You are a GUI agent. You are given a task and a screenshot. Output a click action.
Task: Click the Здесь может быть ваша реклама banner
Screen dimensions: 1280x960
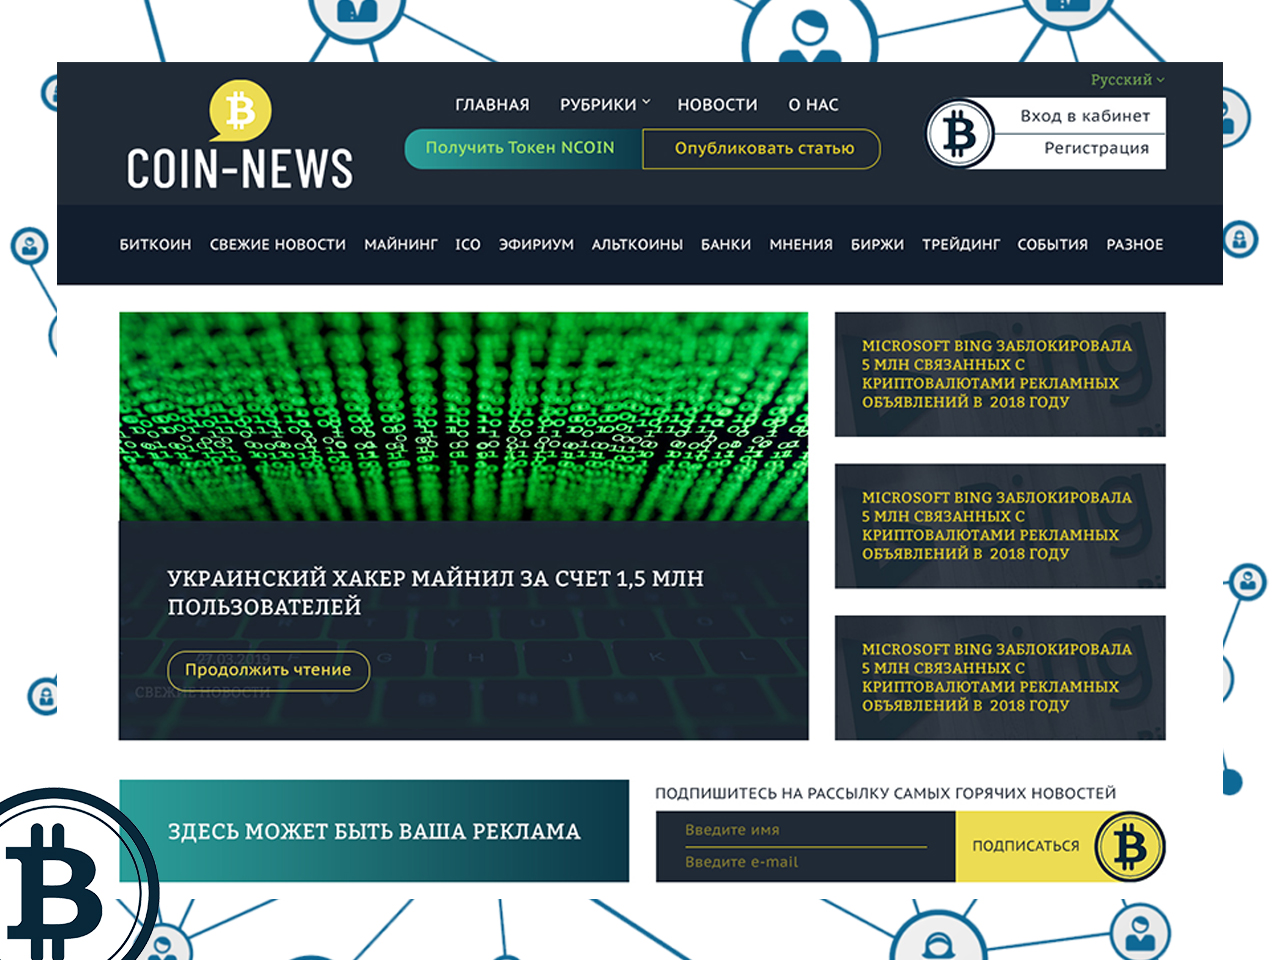374,831
